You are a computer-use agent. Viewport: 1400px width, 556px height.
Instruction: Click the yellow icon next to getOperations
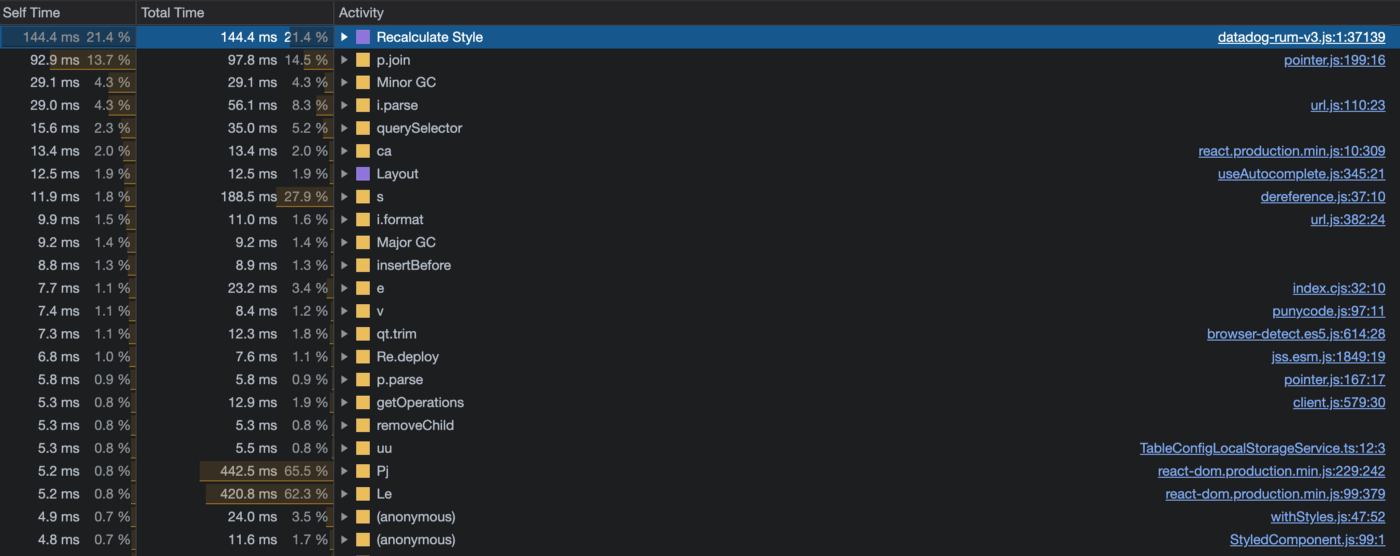(x=363, y=403)
